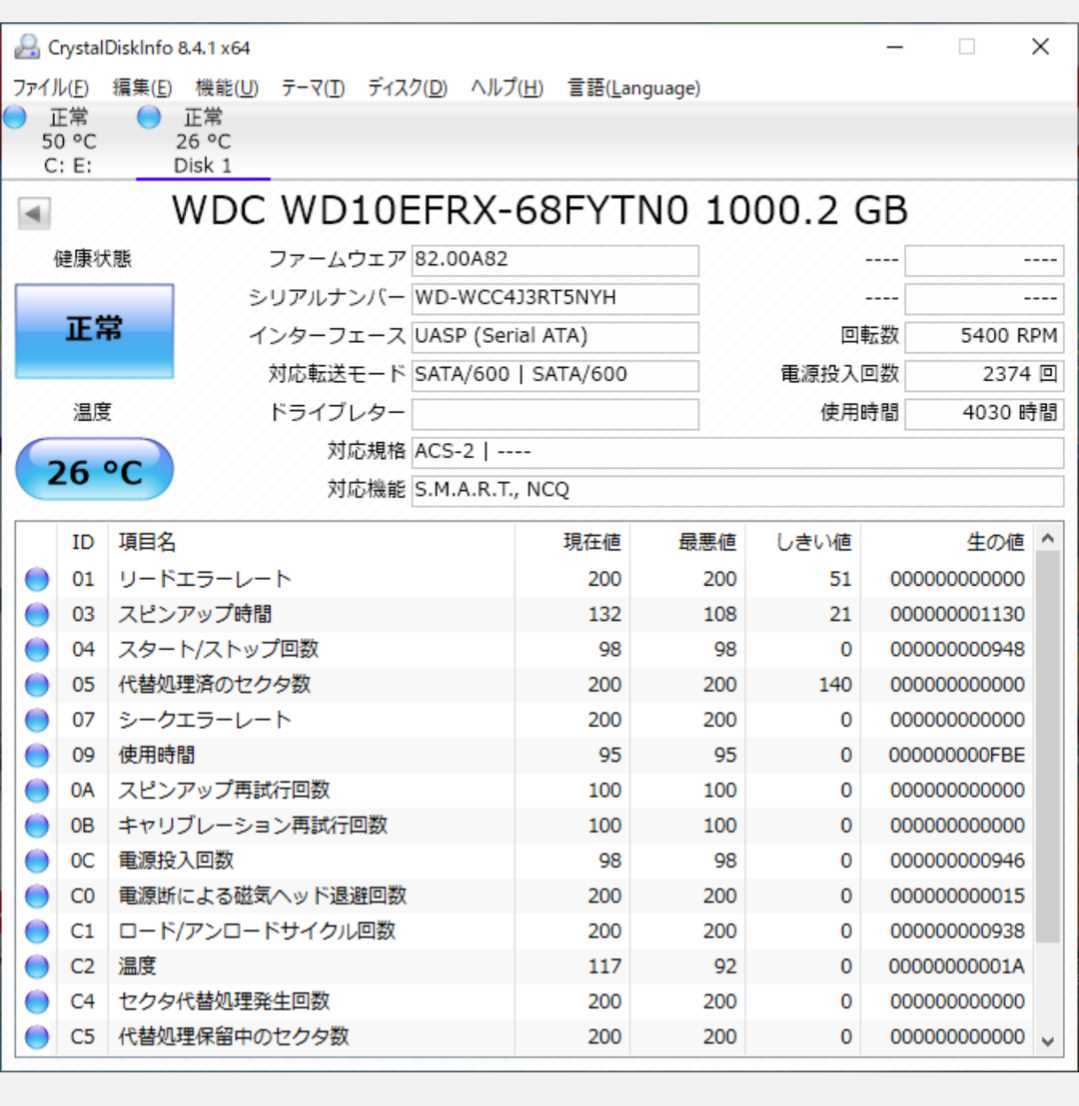Click the current value 117 in 温度 row
The width and height of the screenshot is (1079, 1106).
(x=604, y=966)
